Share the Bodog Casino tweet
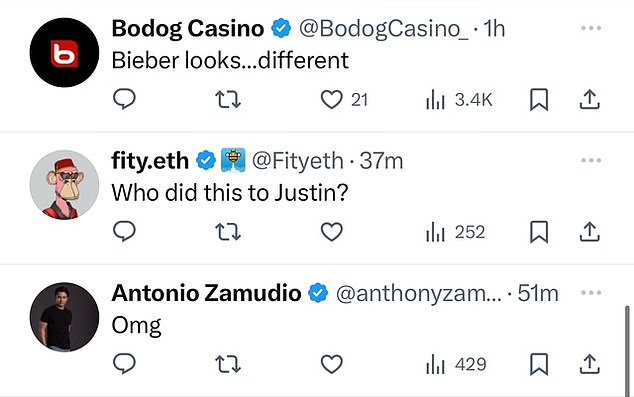 [590, 99]
